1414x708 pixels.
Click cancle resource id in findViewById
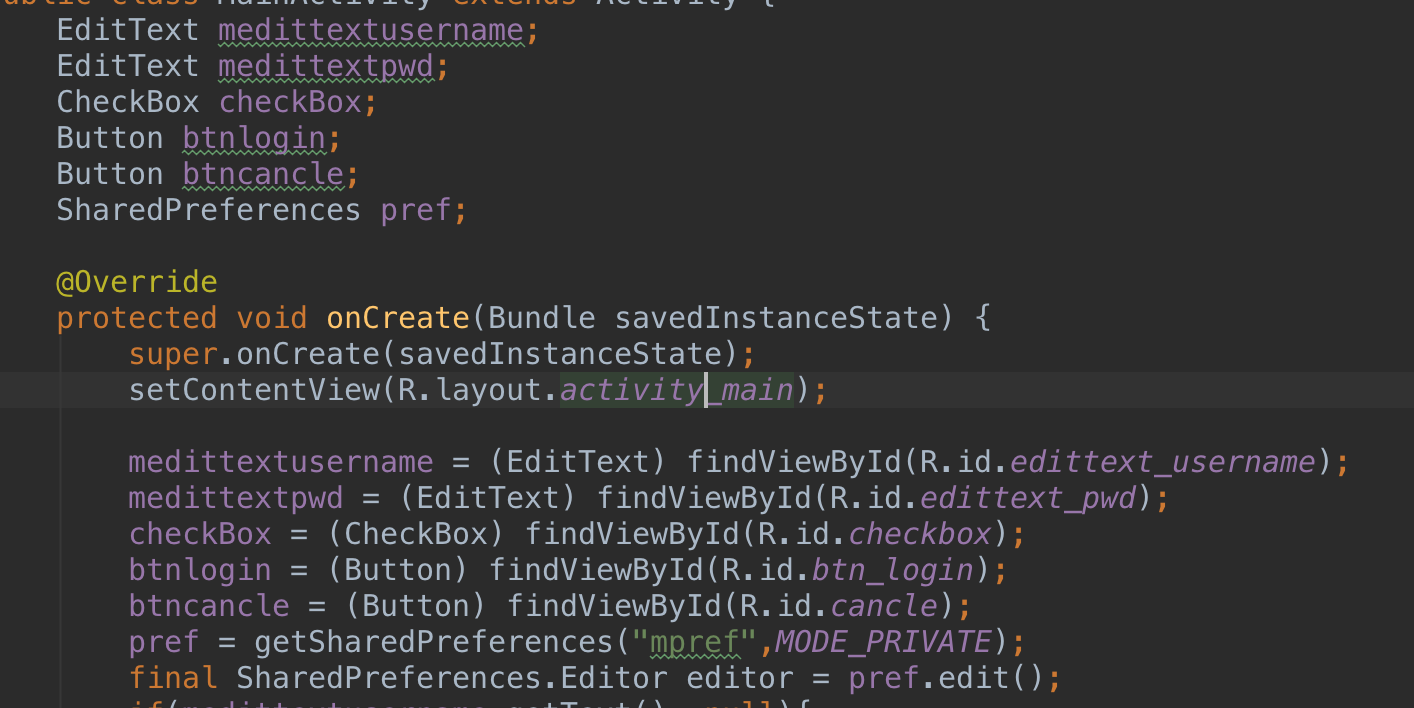pyautogui.click(x=885, y=606)
